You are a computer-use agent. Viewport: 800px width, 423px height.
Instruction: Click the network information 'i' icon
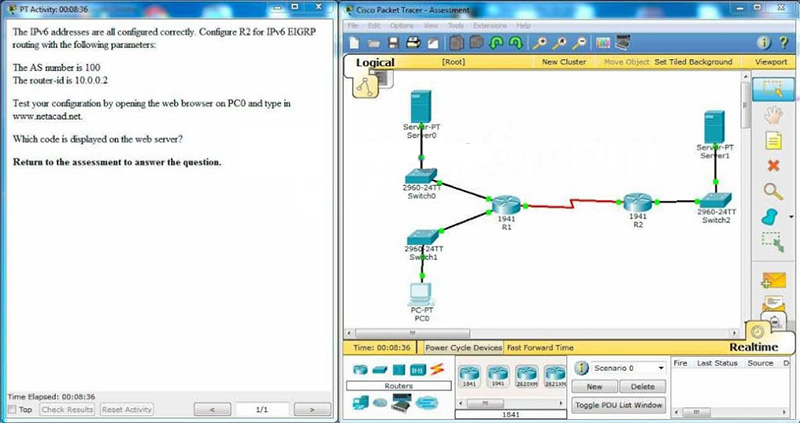(x=763, y=43)
